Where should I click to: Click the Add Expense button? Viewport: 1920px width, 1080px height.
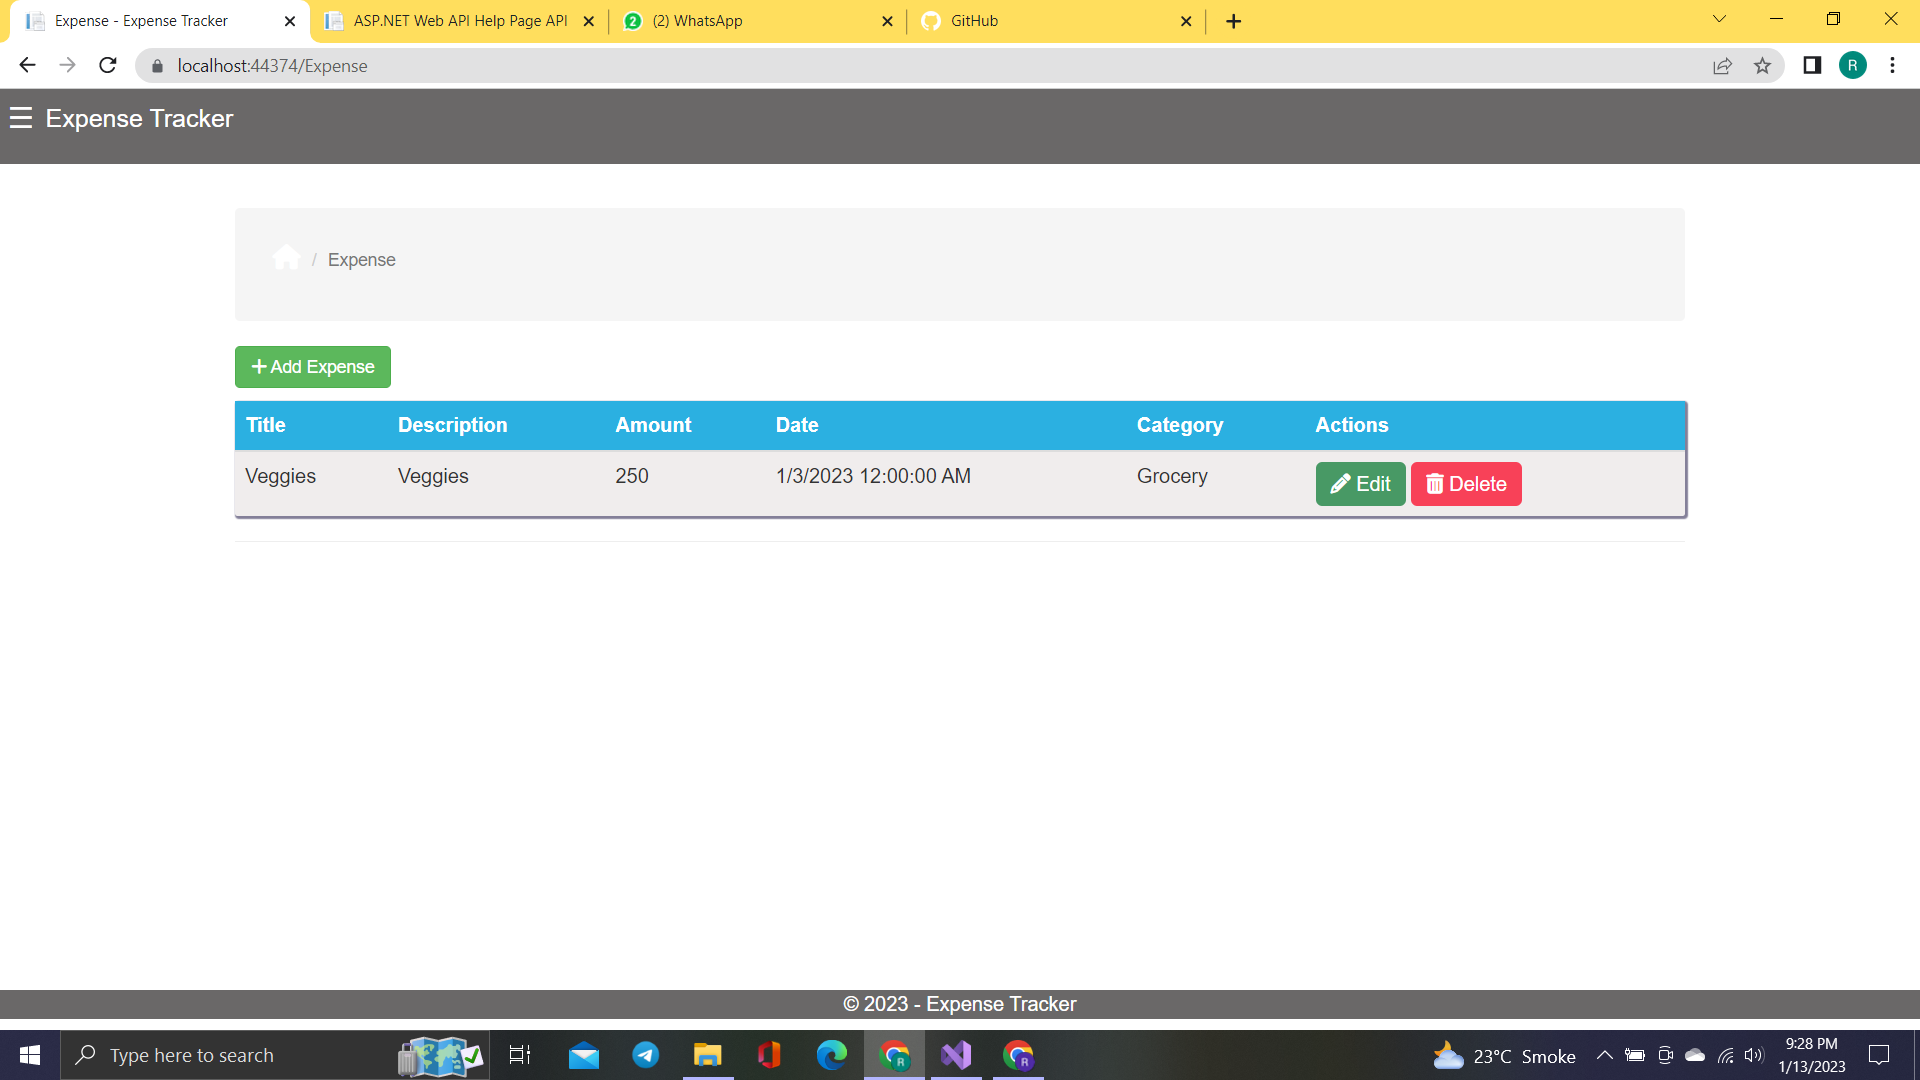point(312,366)
